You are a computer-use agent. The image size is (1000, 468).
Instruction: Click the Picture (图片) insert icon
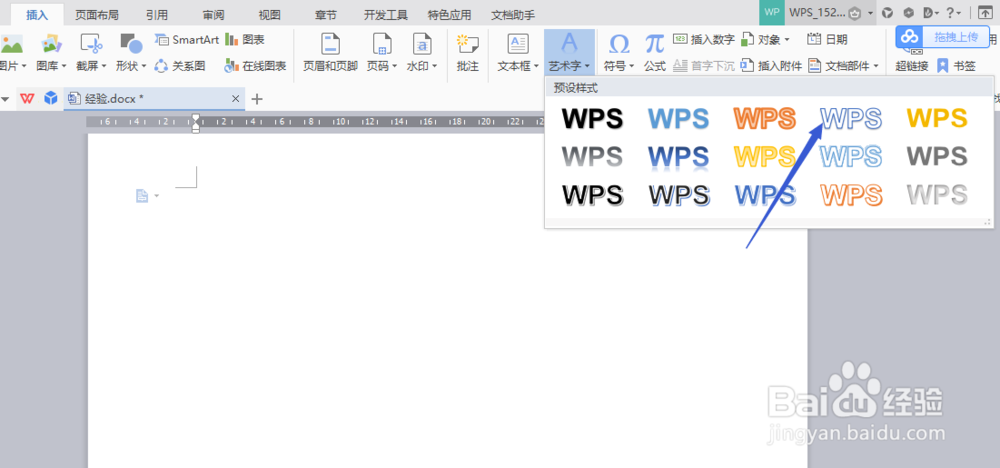click(11, 45)
